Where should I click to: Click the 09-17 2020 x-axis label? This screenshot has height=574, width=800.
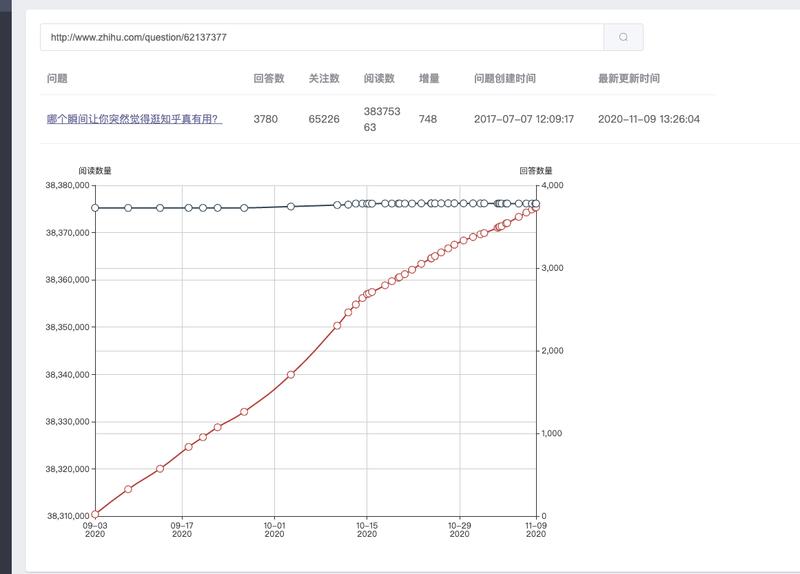tap(182, 530)
